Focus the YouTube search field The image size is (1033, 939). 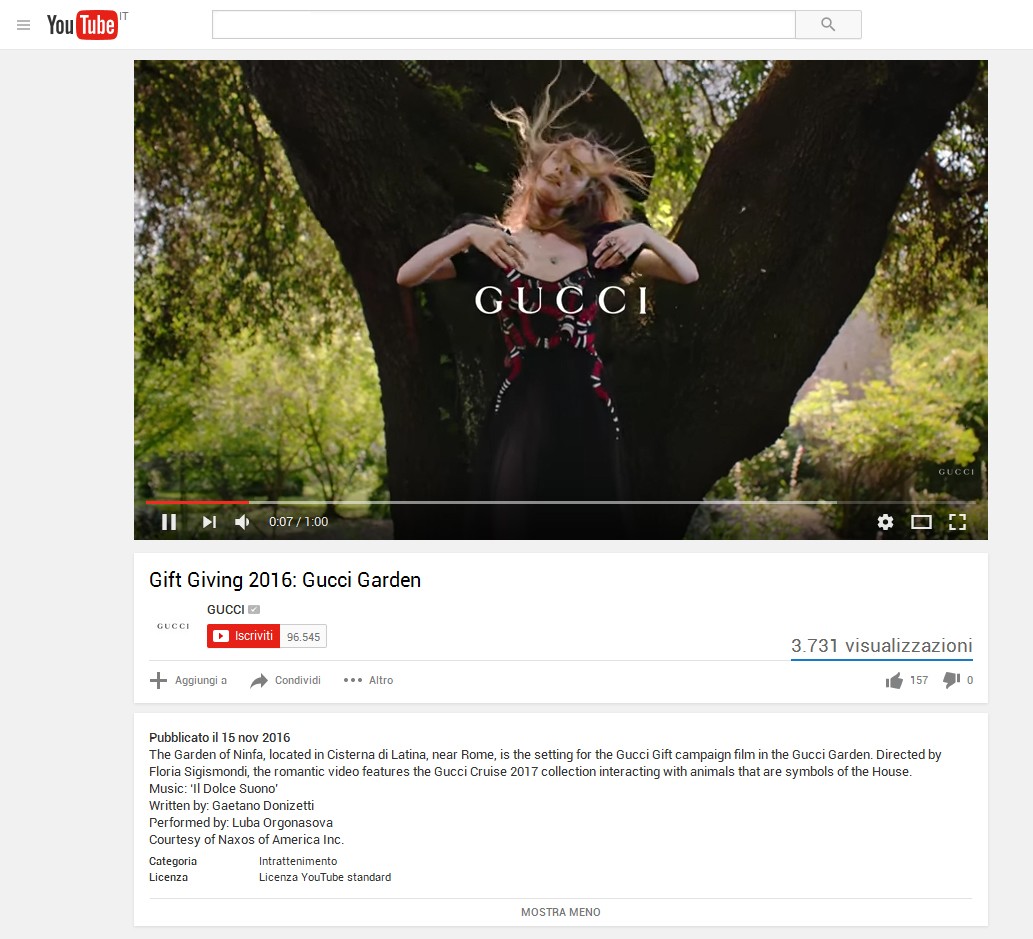tap(503, 24)
